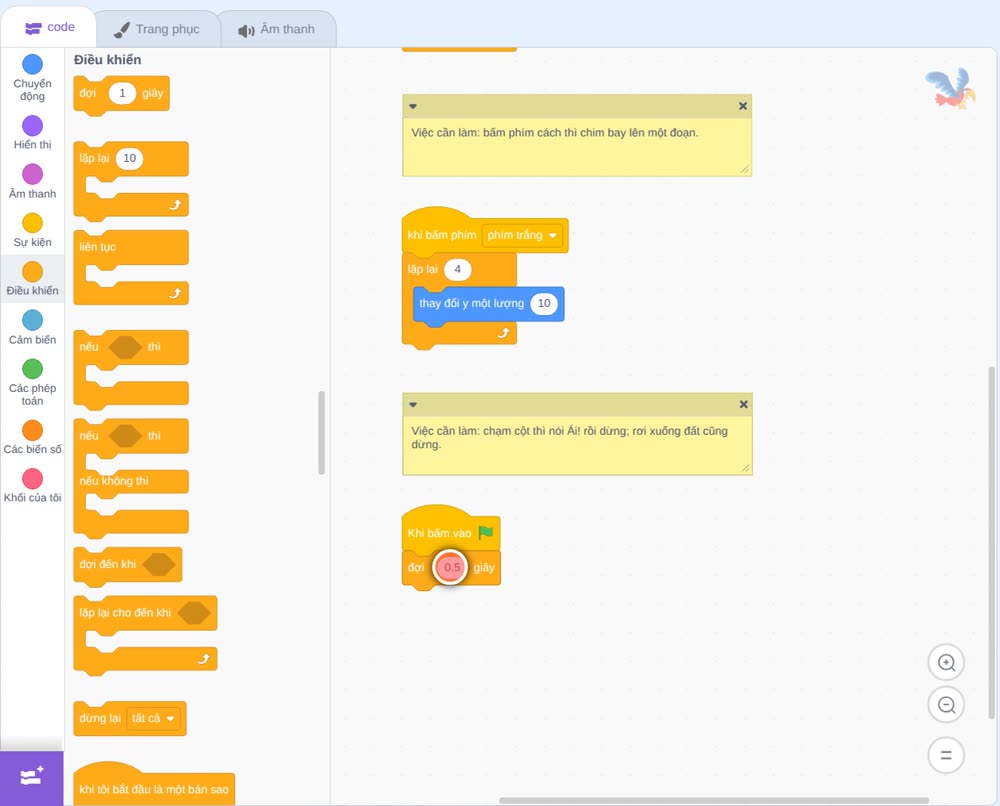The height and width of the screenshot is (806, 1000).
Task: Collapse the comment about bấm phím cách
Action: pos(413,106)
